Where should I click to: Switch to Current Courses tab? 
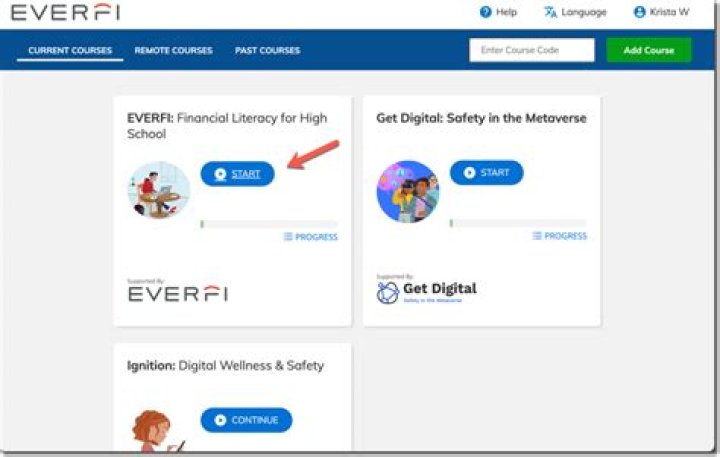pyautogui.click(x=70, y=51)
